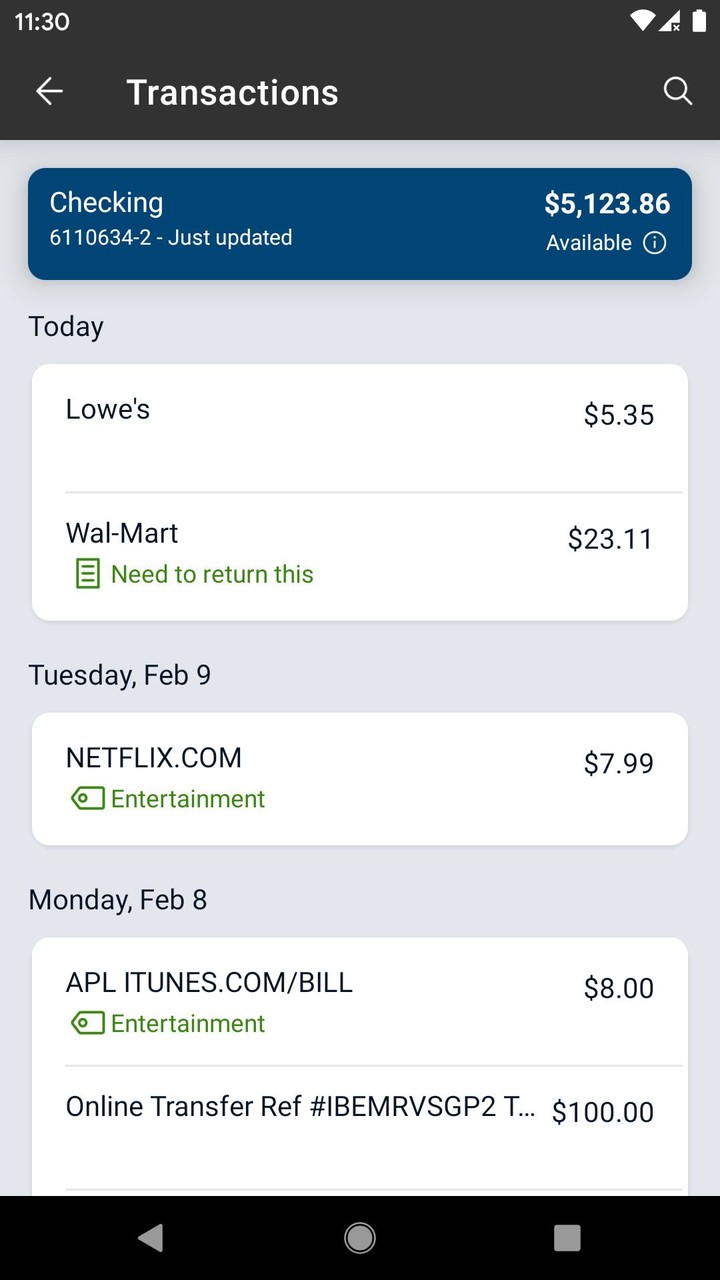
Task: Open the Lowe's transaction
Action: click(360, 428)
